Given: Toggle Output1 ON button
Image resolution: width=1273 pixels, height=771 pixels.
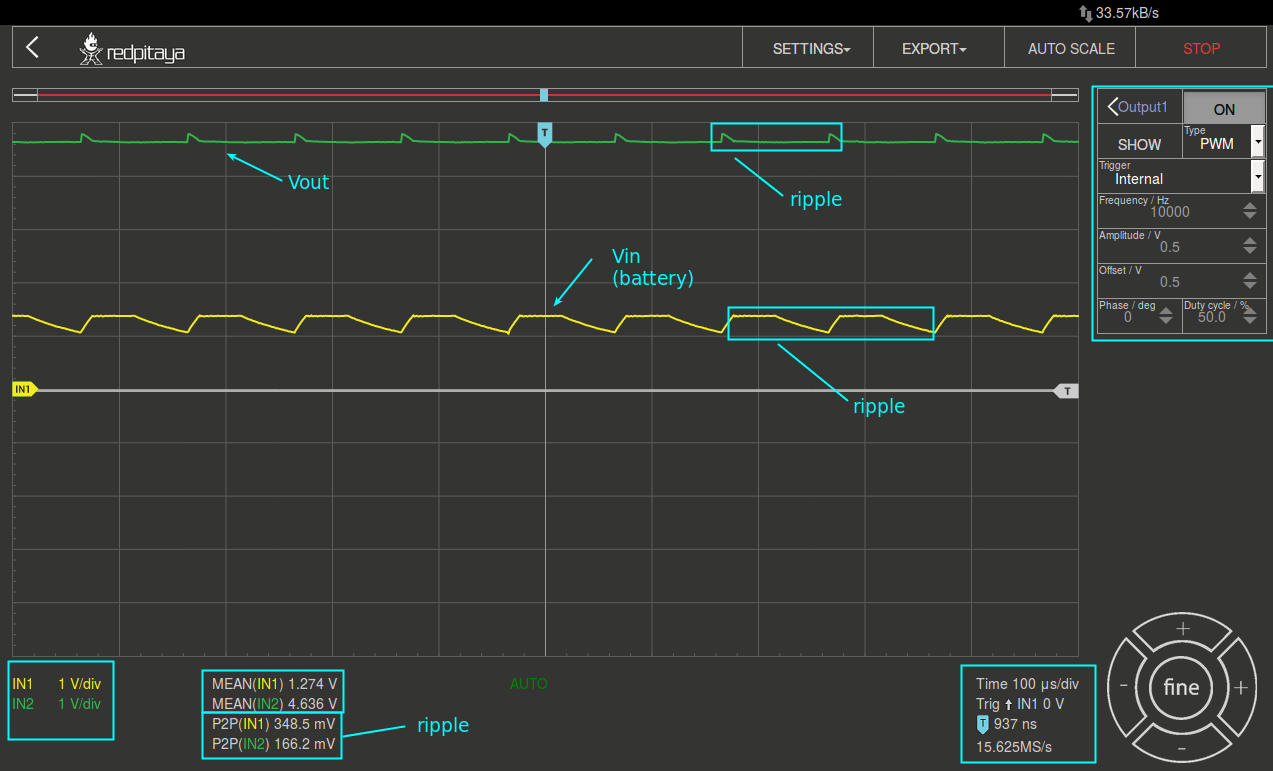Looking at the screenshot, I should click(1224, 109).
